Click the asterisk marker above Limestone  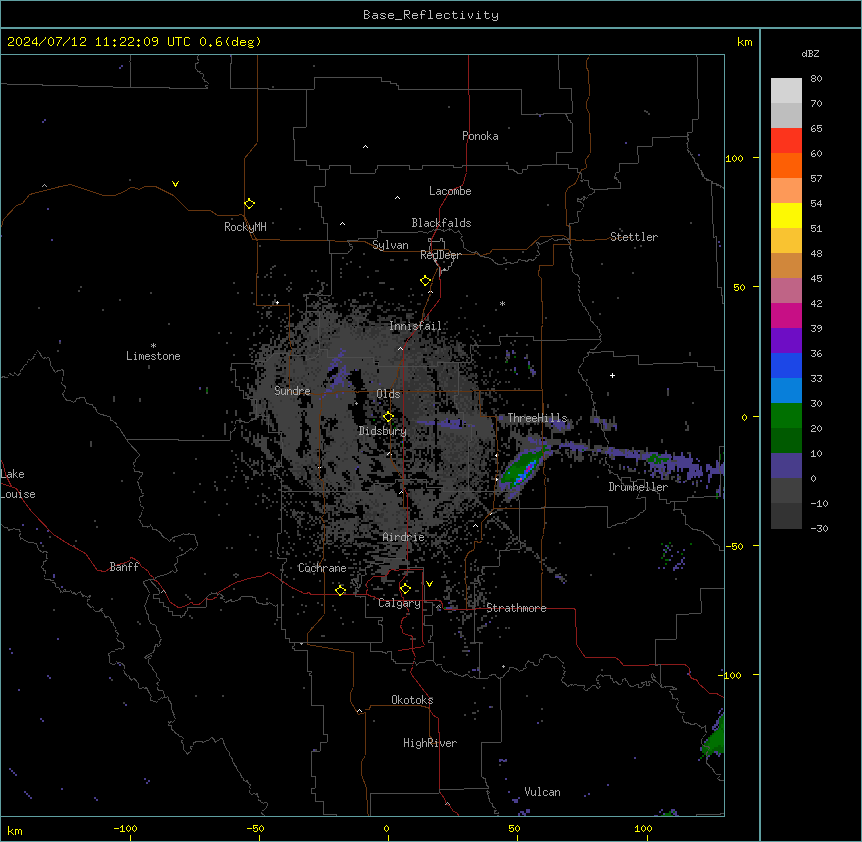(153, 346)
